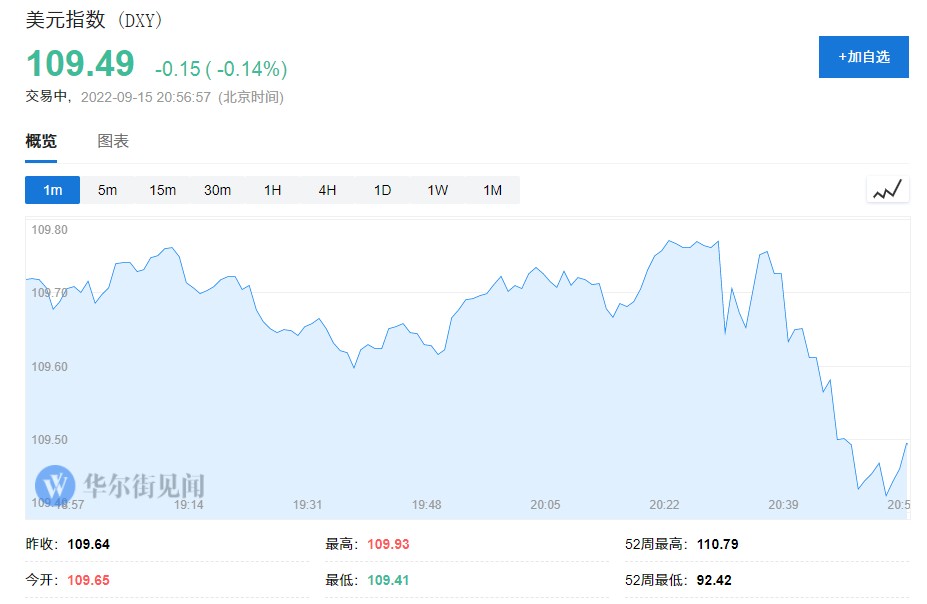Click the 最低 value 109.41
Screen dimensions: 927x604
click(388, 580)
